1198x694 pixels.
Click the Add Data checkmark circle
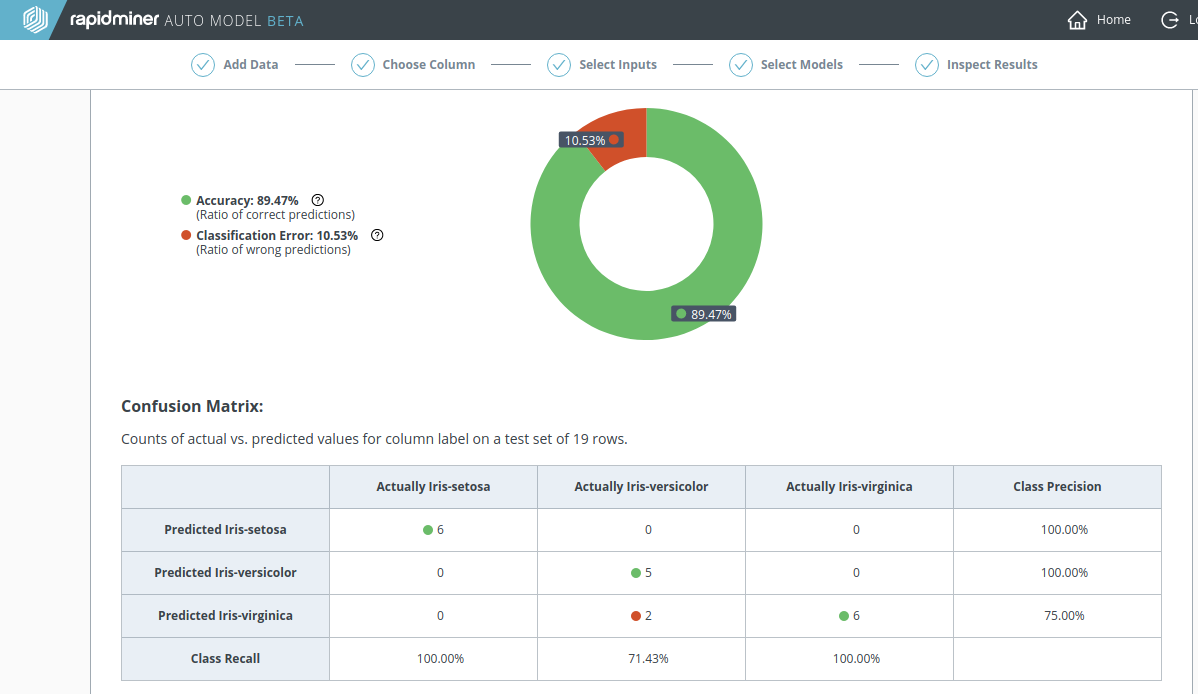pyautogui.click(x=203, y=65)
